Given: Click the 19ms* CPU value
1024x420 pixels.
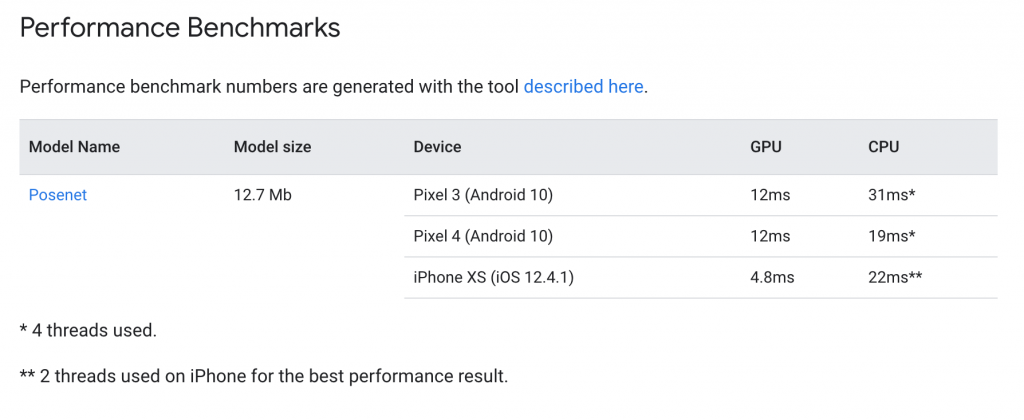Looking at the screenshot, I should point(892,237).
